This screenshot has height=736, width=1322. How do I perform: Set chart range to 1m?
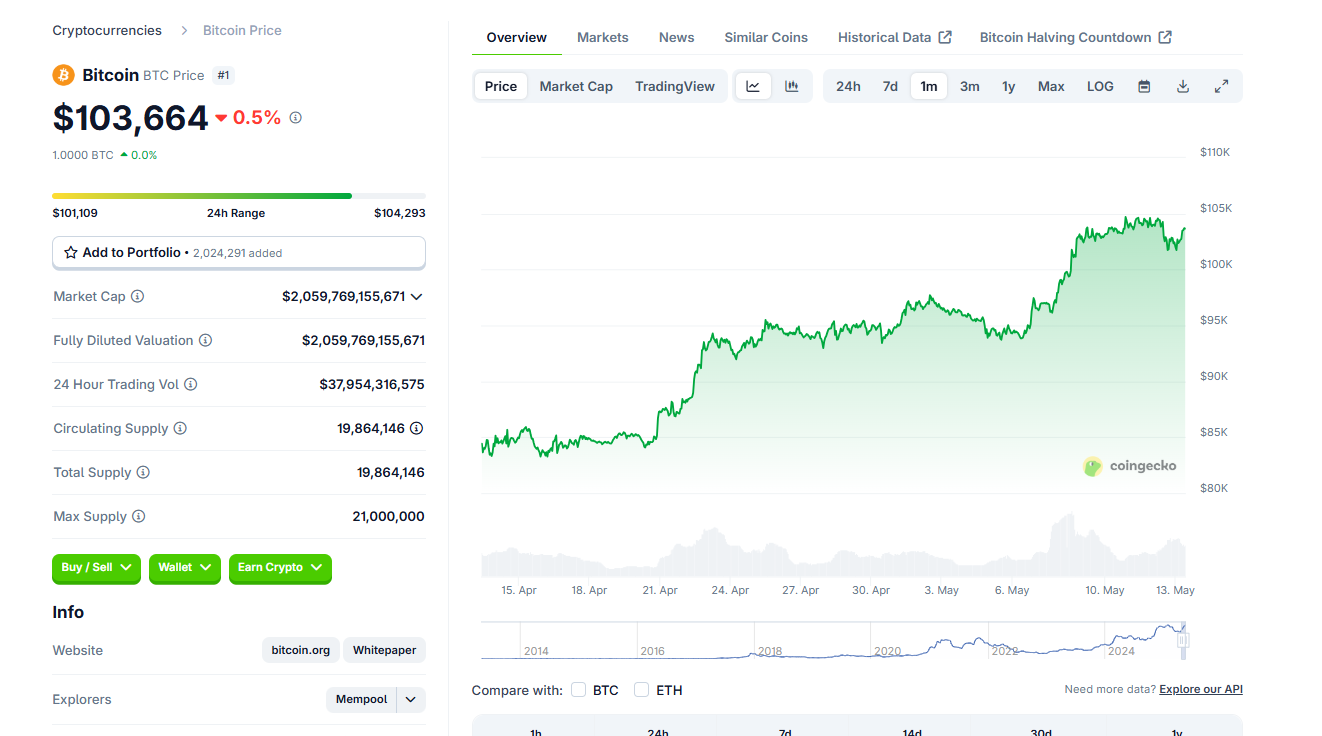click(929, 87)
